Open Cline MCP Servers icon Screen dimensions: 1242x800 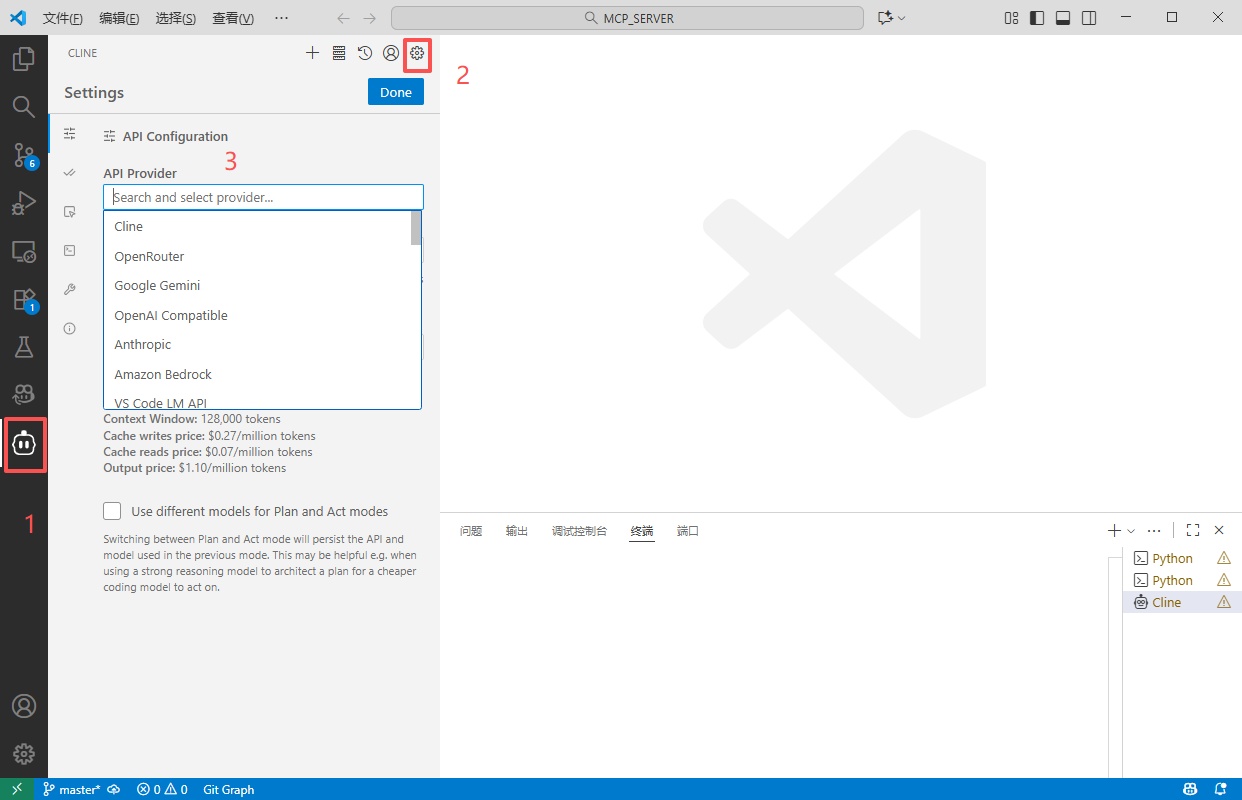pyautogui.click(x=339, y=53)
